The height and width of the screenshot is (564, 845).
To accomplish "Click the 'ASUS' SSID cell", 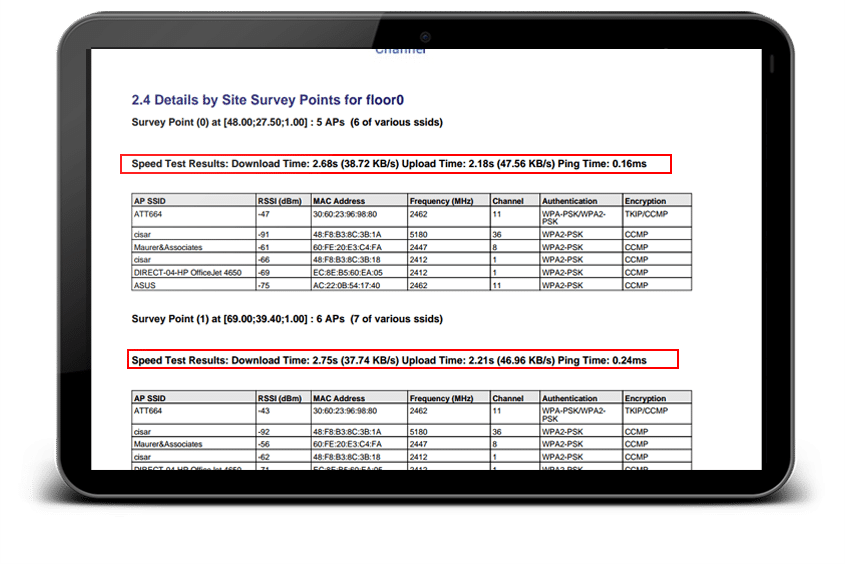I will click(x=144, y=286).
